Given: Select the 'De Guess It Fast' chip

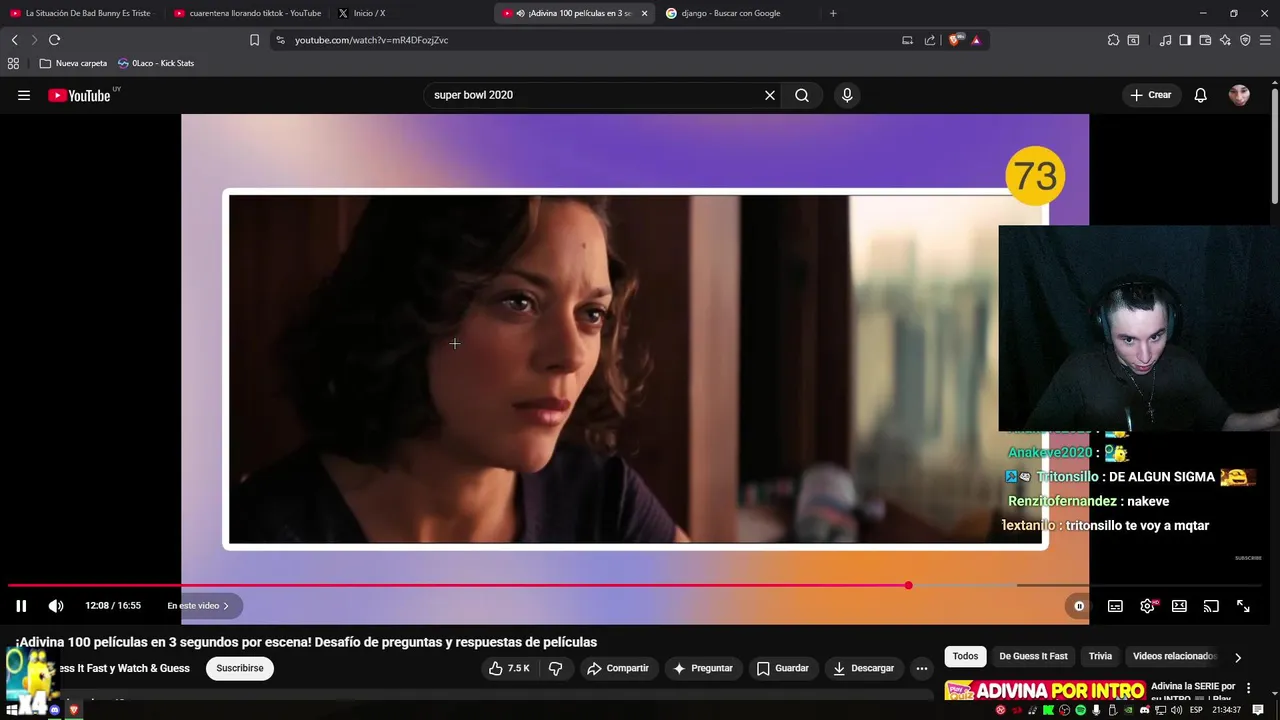Looking at the screenshot, I should [1033, 656].
